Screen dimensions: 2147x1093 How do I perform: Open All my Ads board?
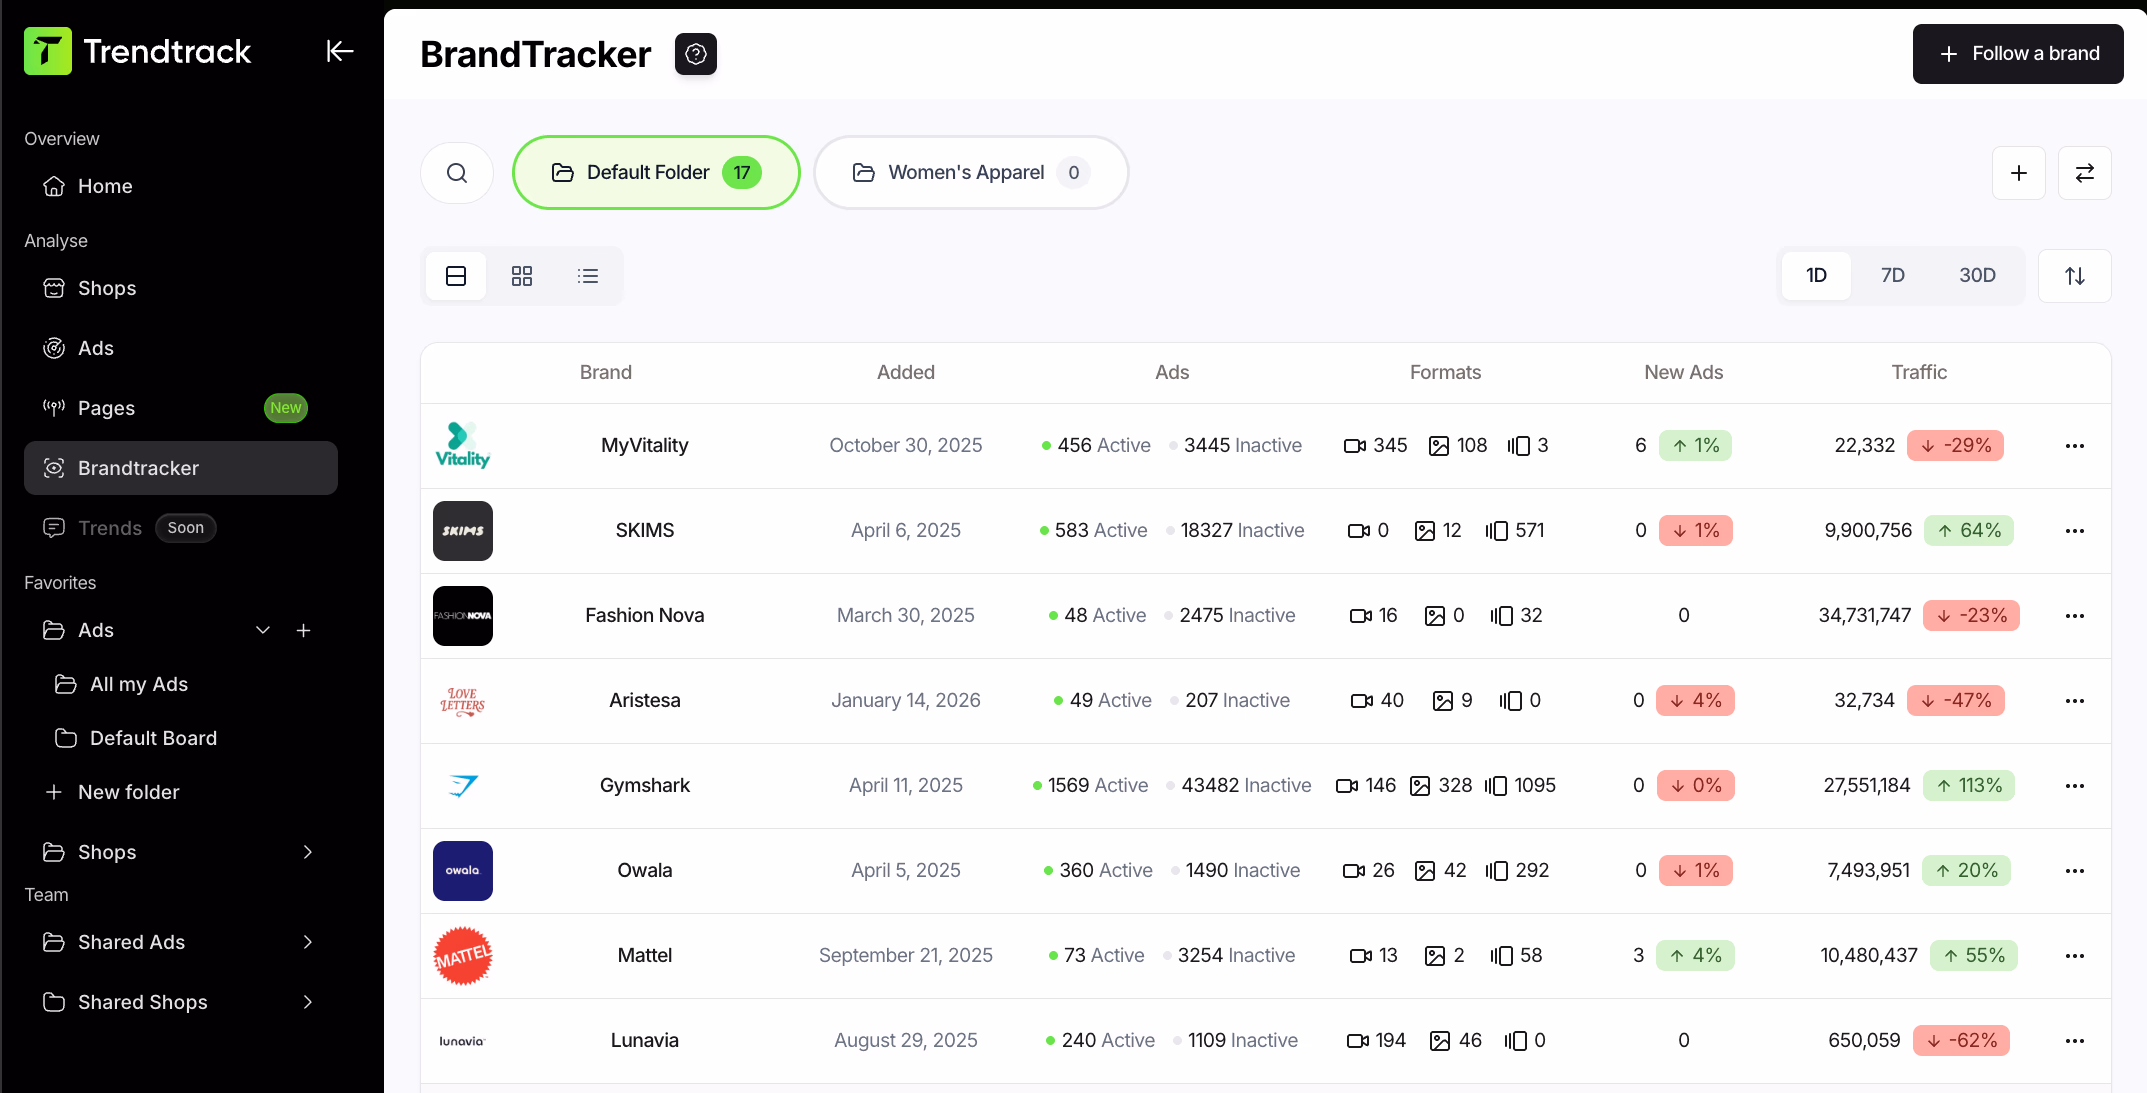pyautogui.click(x=139, y=684)
